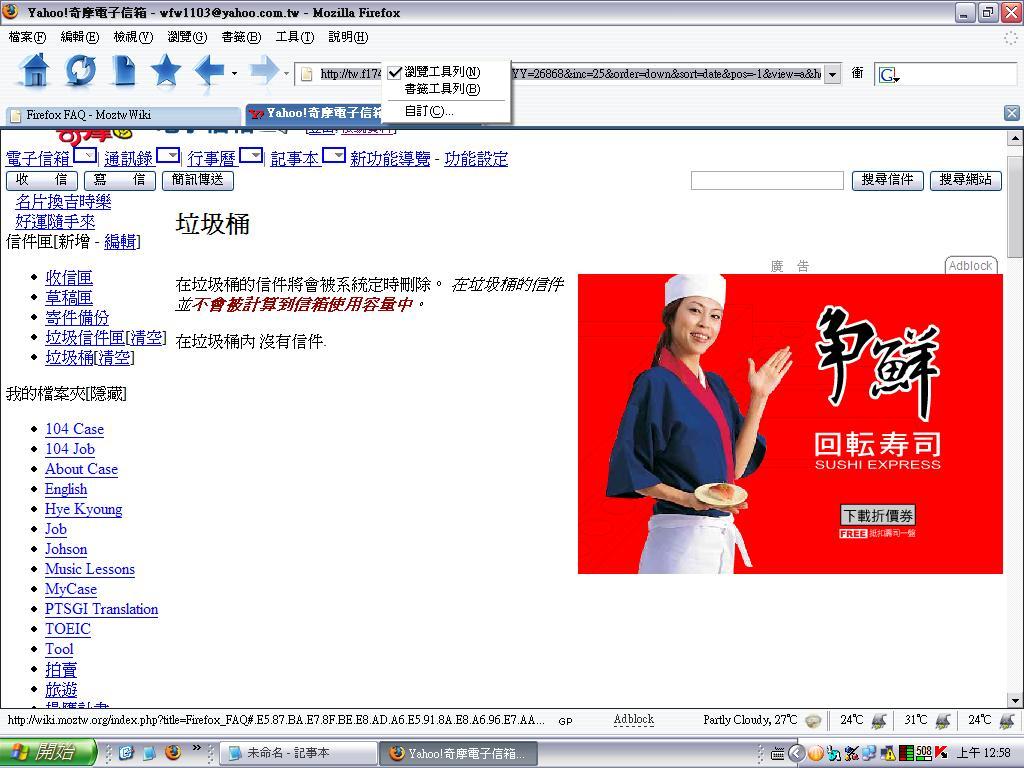Expand the dropdown next to 電子信箱

tap(85, 155)
